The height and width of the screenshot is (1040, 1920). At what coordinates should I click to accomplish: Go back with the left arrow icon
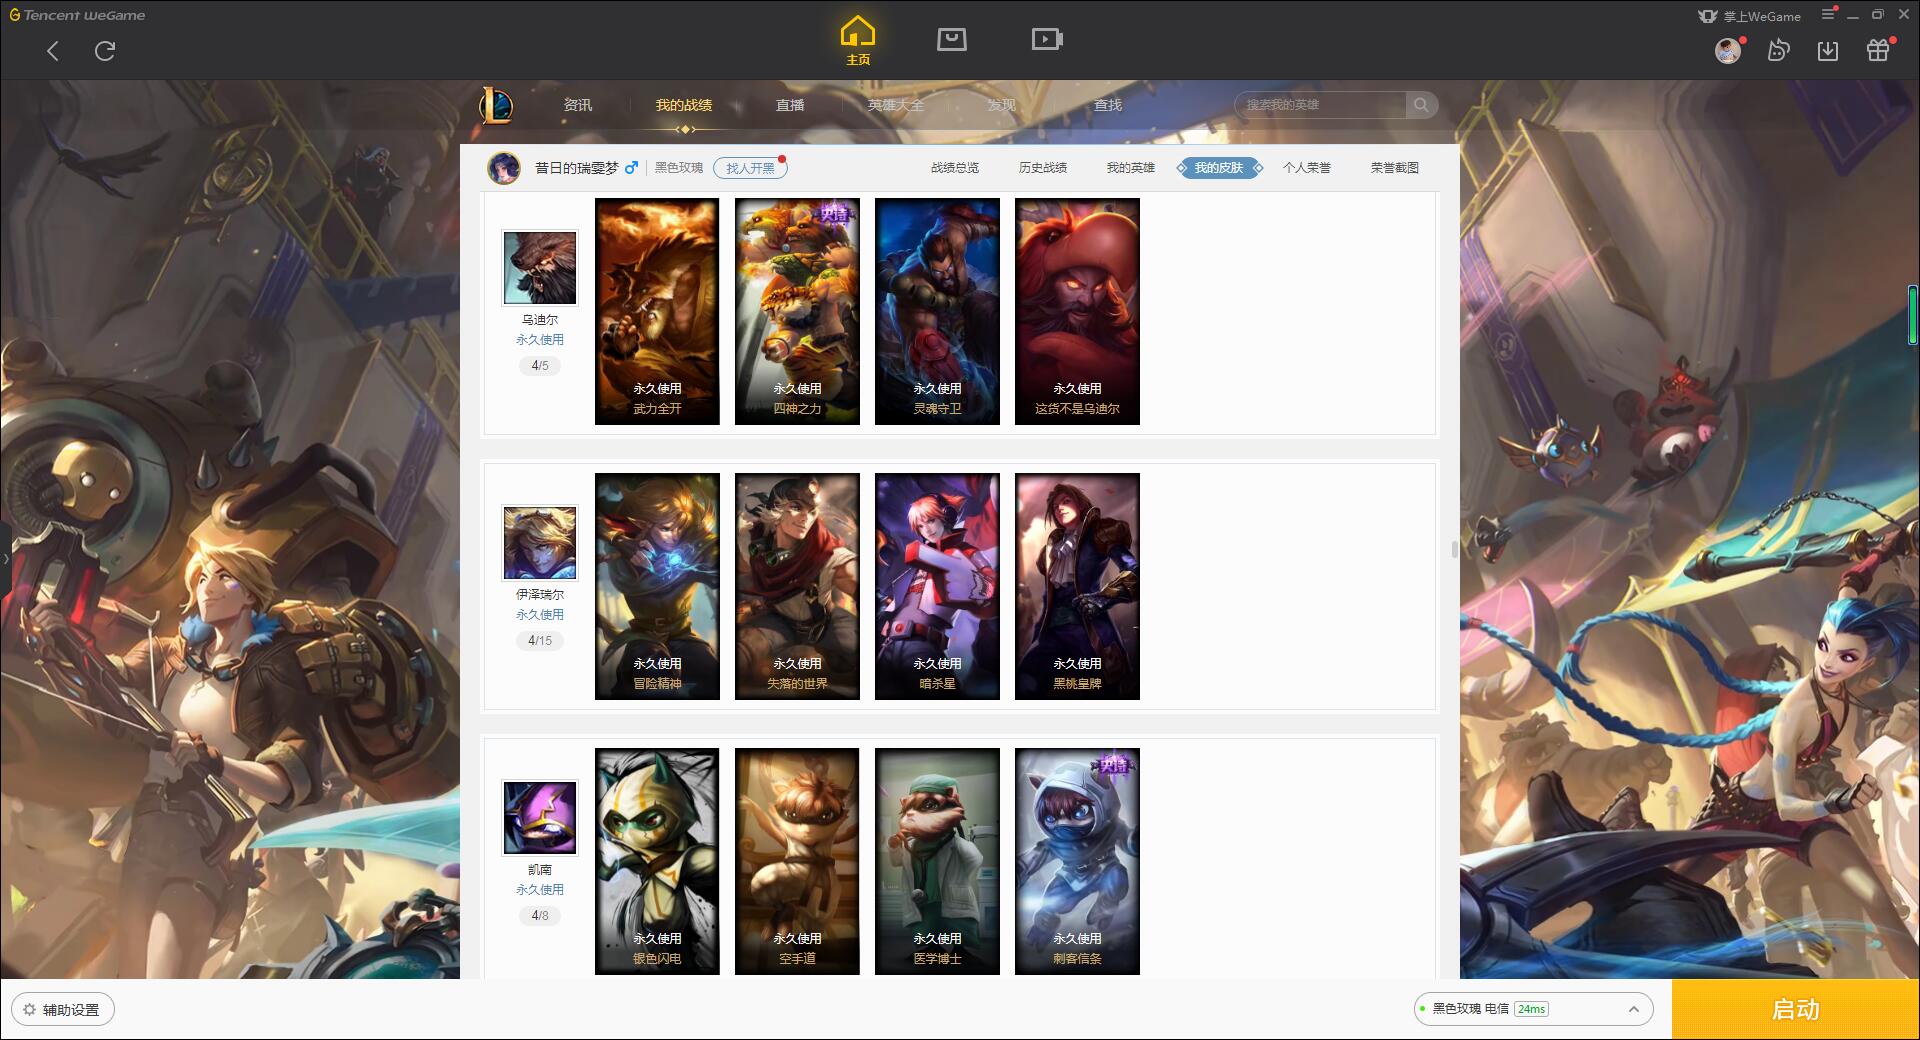pos(53,51)
